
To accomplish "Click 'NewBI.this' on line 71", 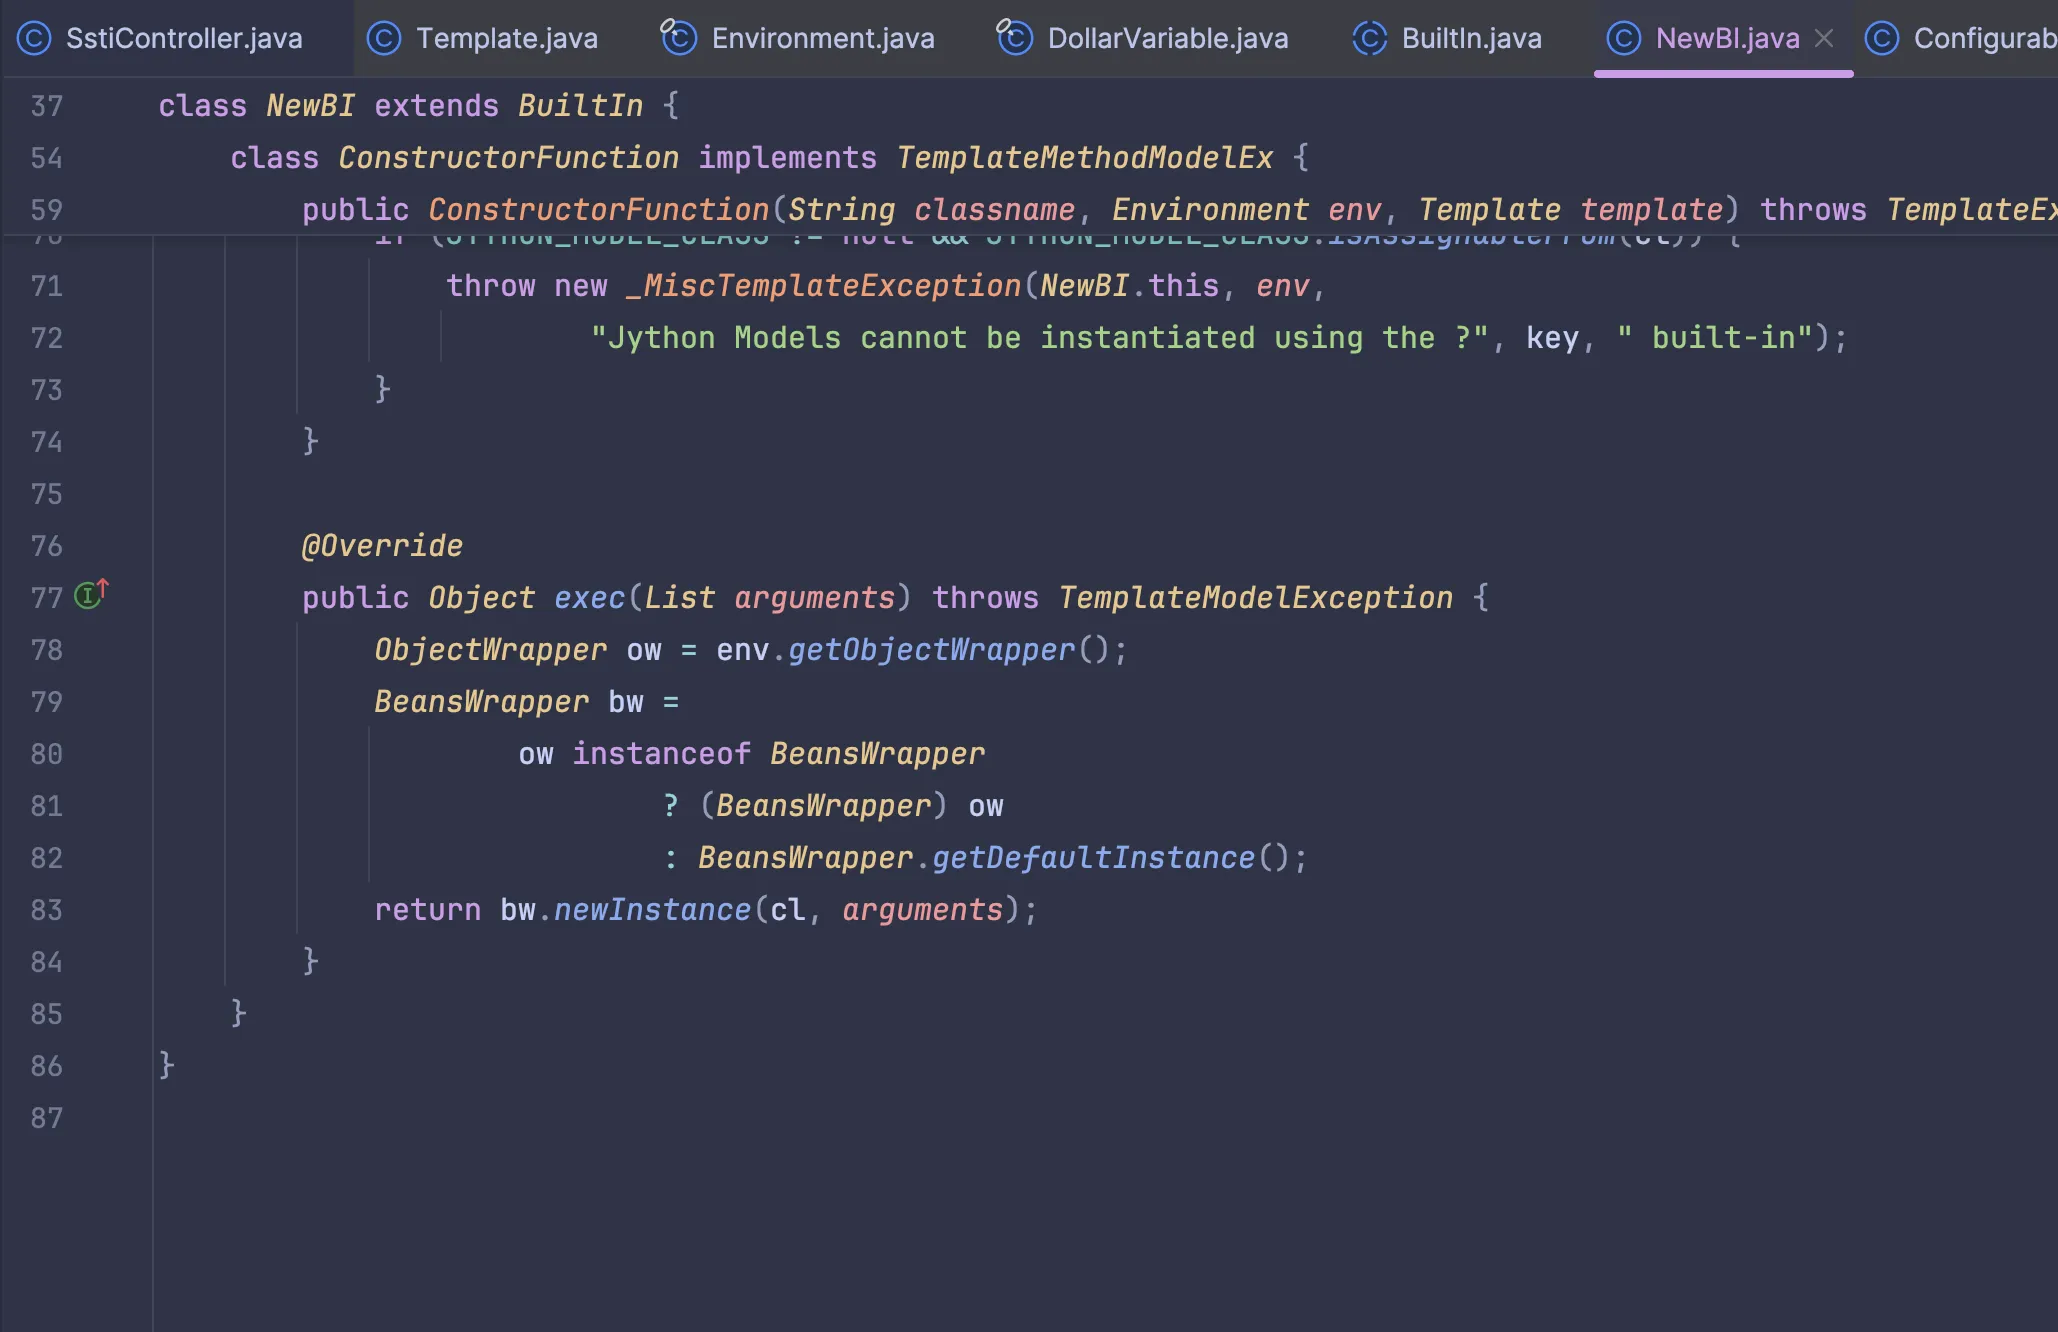I will [x=1129, y=286].
